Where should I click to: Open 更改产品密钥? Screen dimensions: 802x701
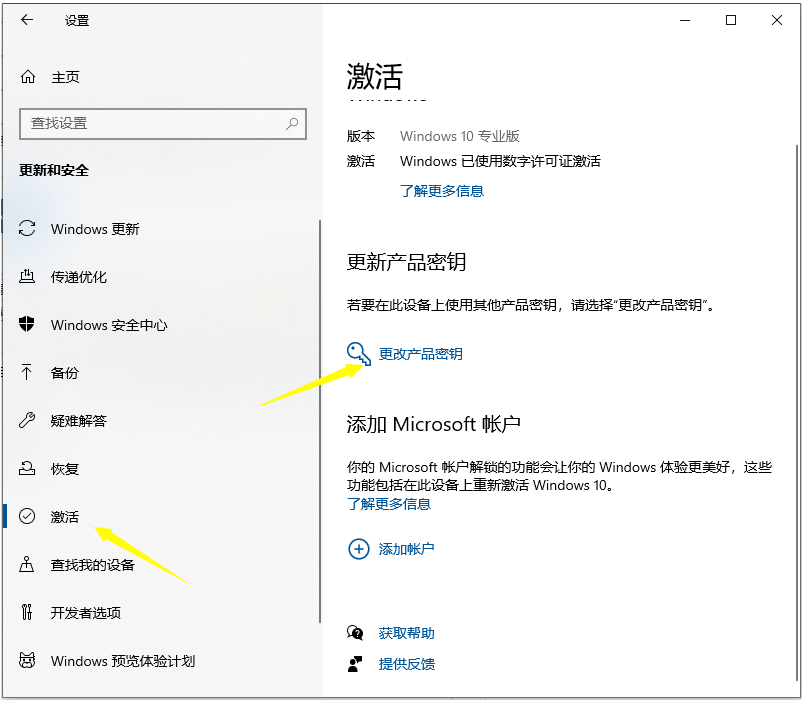[x=422, y=353]
